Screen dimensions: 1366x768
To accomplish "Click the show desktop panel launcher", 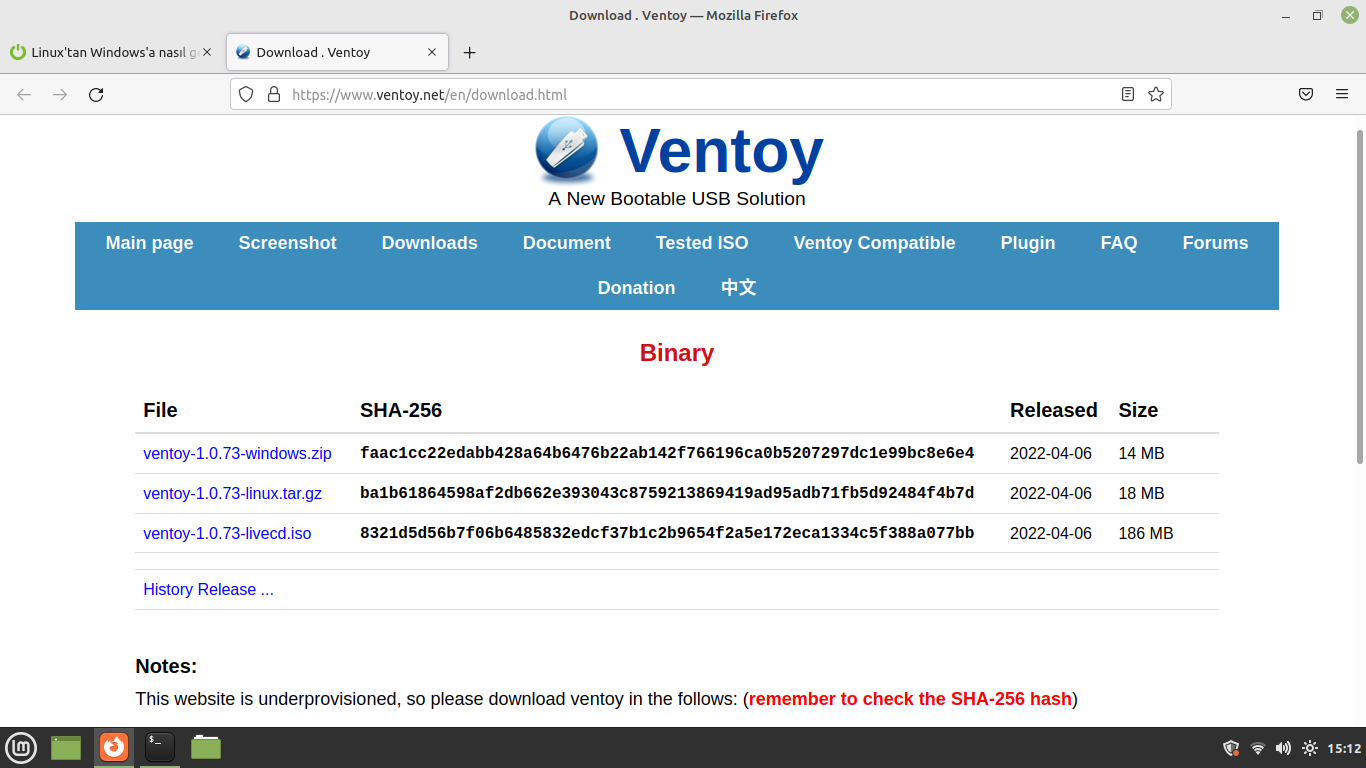I will 66,747.
